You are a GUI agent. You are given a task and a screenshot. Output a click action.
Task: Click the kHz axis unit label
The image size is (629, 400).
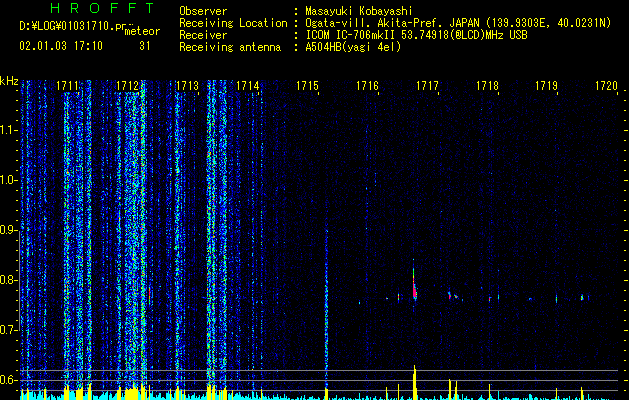click(9, 81)
